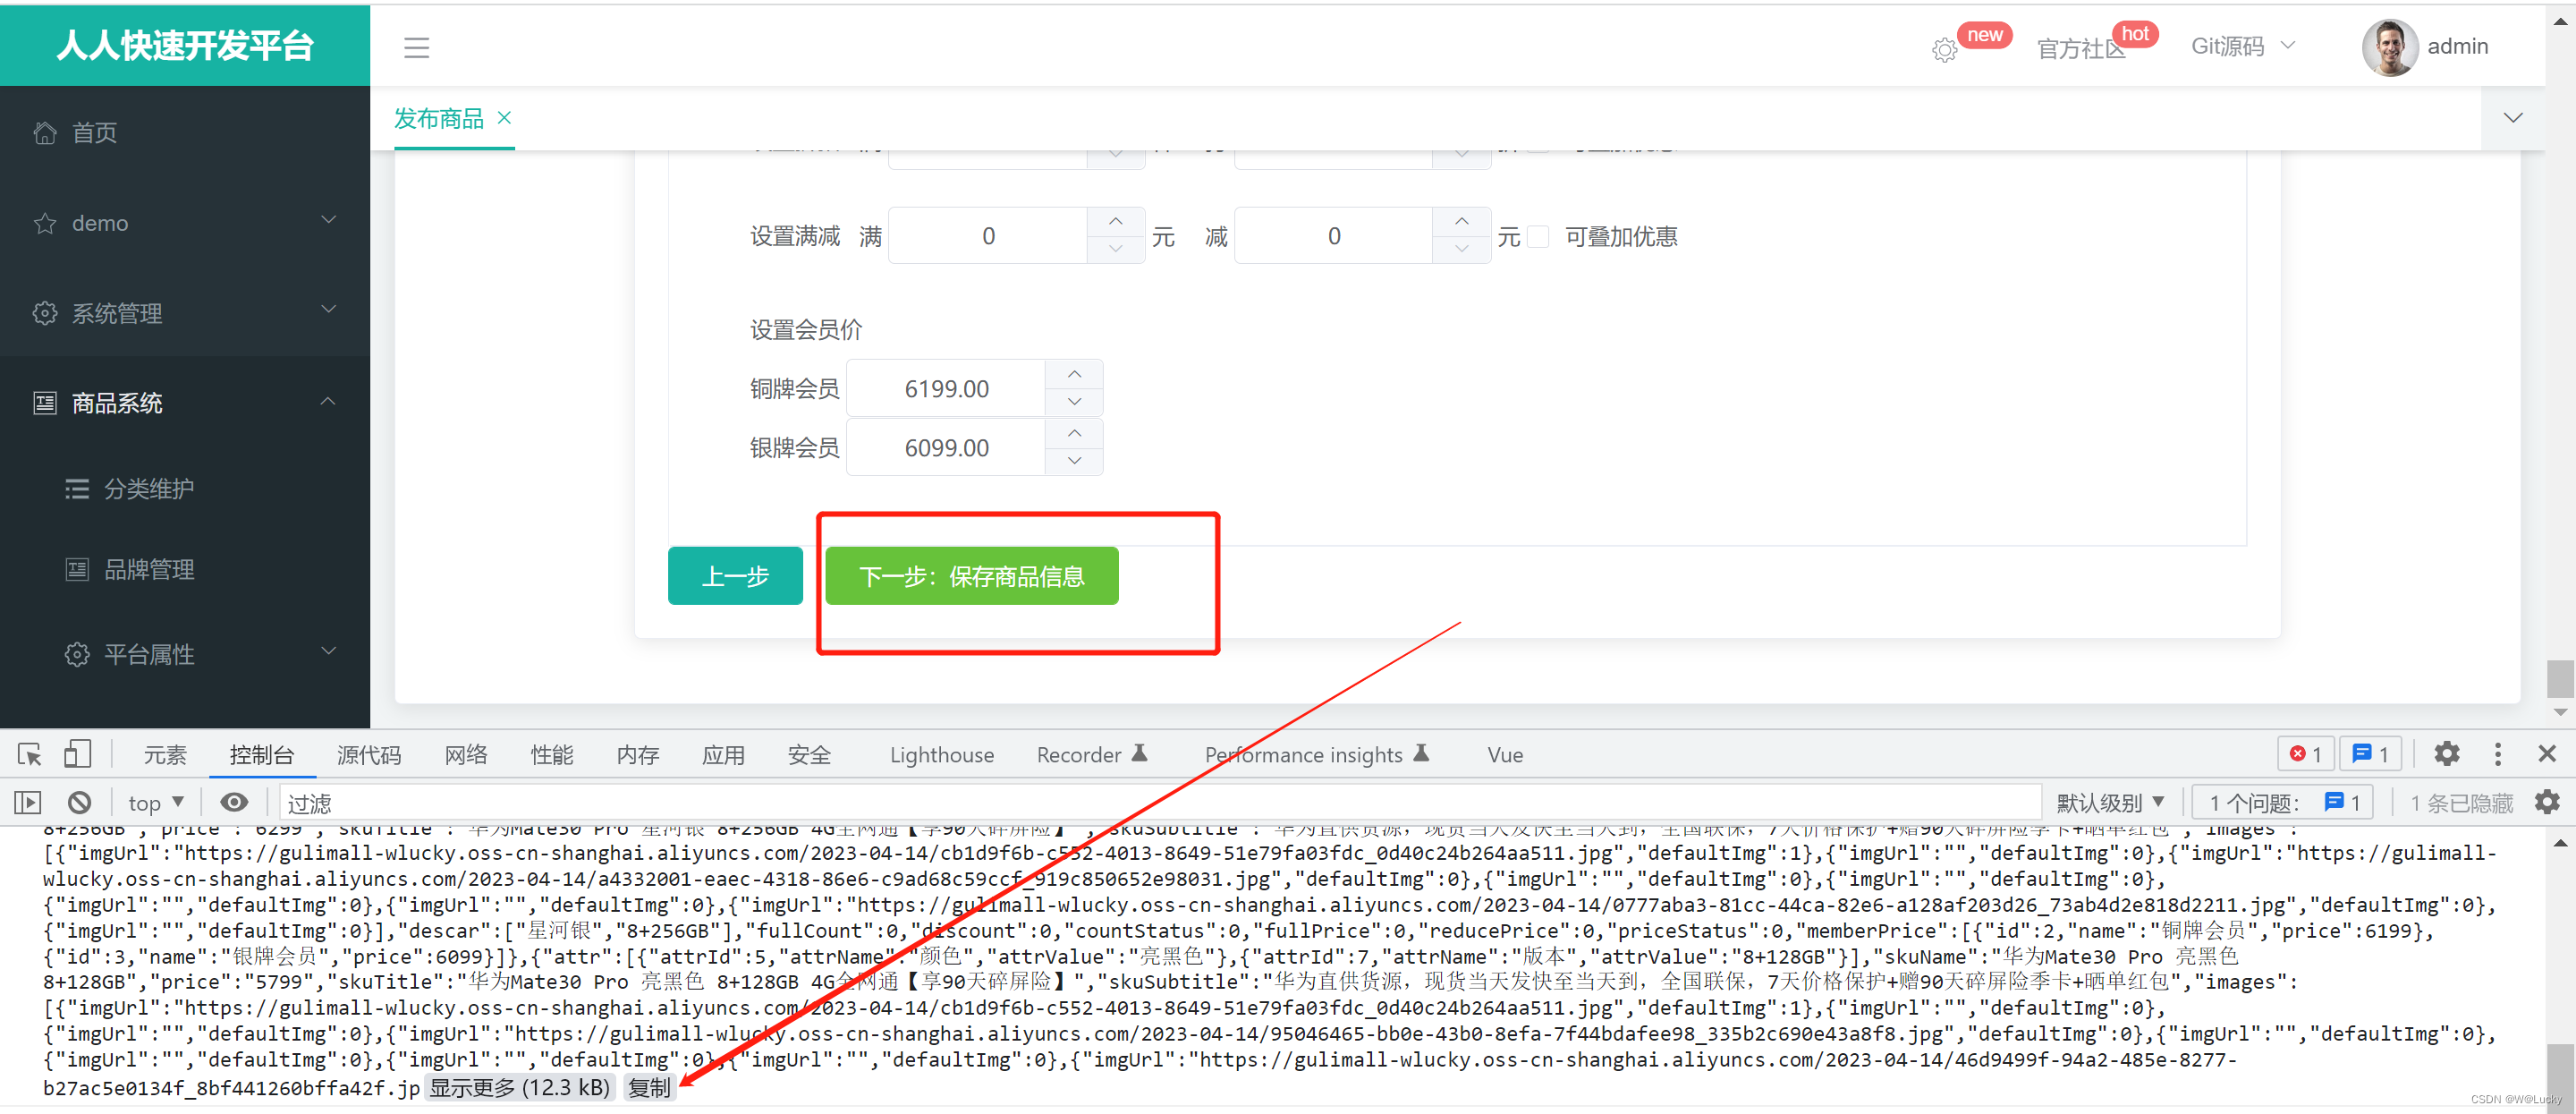This screenshot has height=1114, width=2576.
Task: Click the console live expression eye icon
Action: pos(234,803)
